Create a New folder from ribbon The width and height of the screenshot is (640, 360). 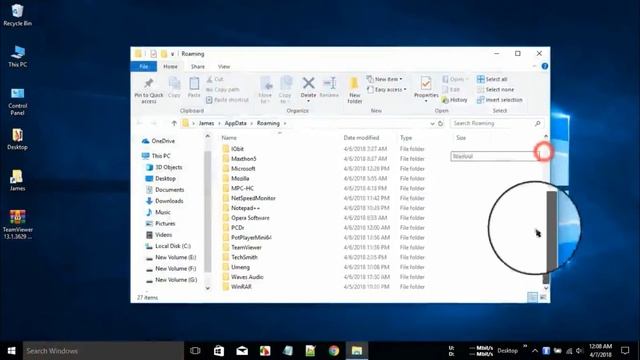point(354,90)
